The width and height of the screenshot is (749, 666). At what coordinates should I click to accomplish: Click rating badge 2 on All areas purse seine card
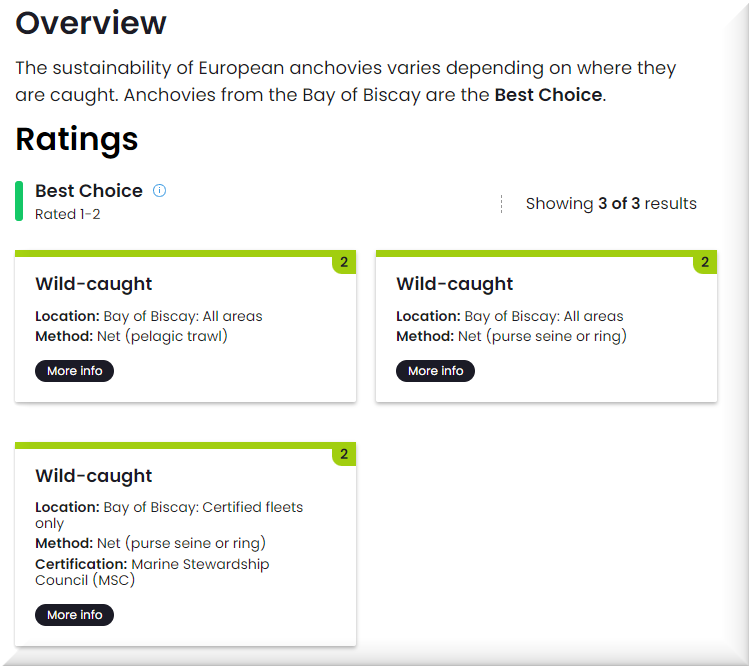coord(705,263)
